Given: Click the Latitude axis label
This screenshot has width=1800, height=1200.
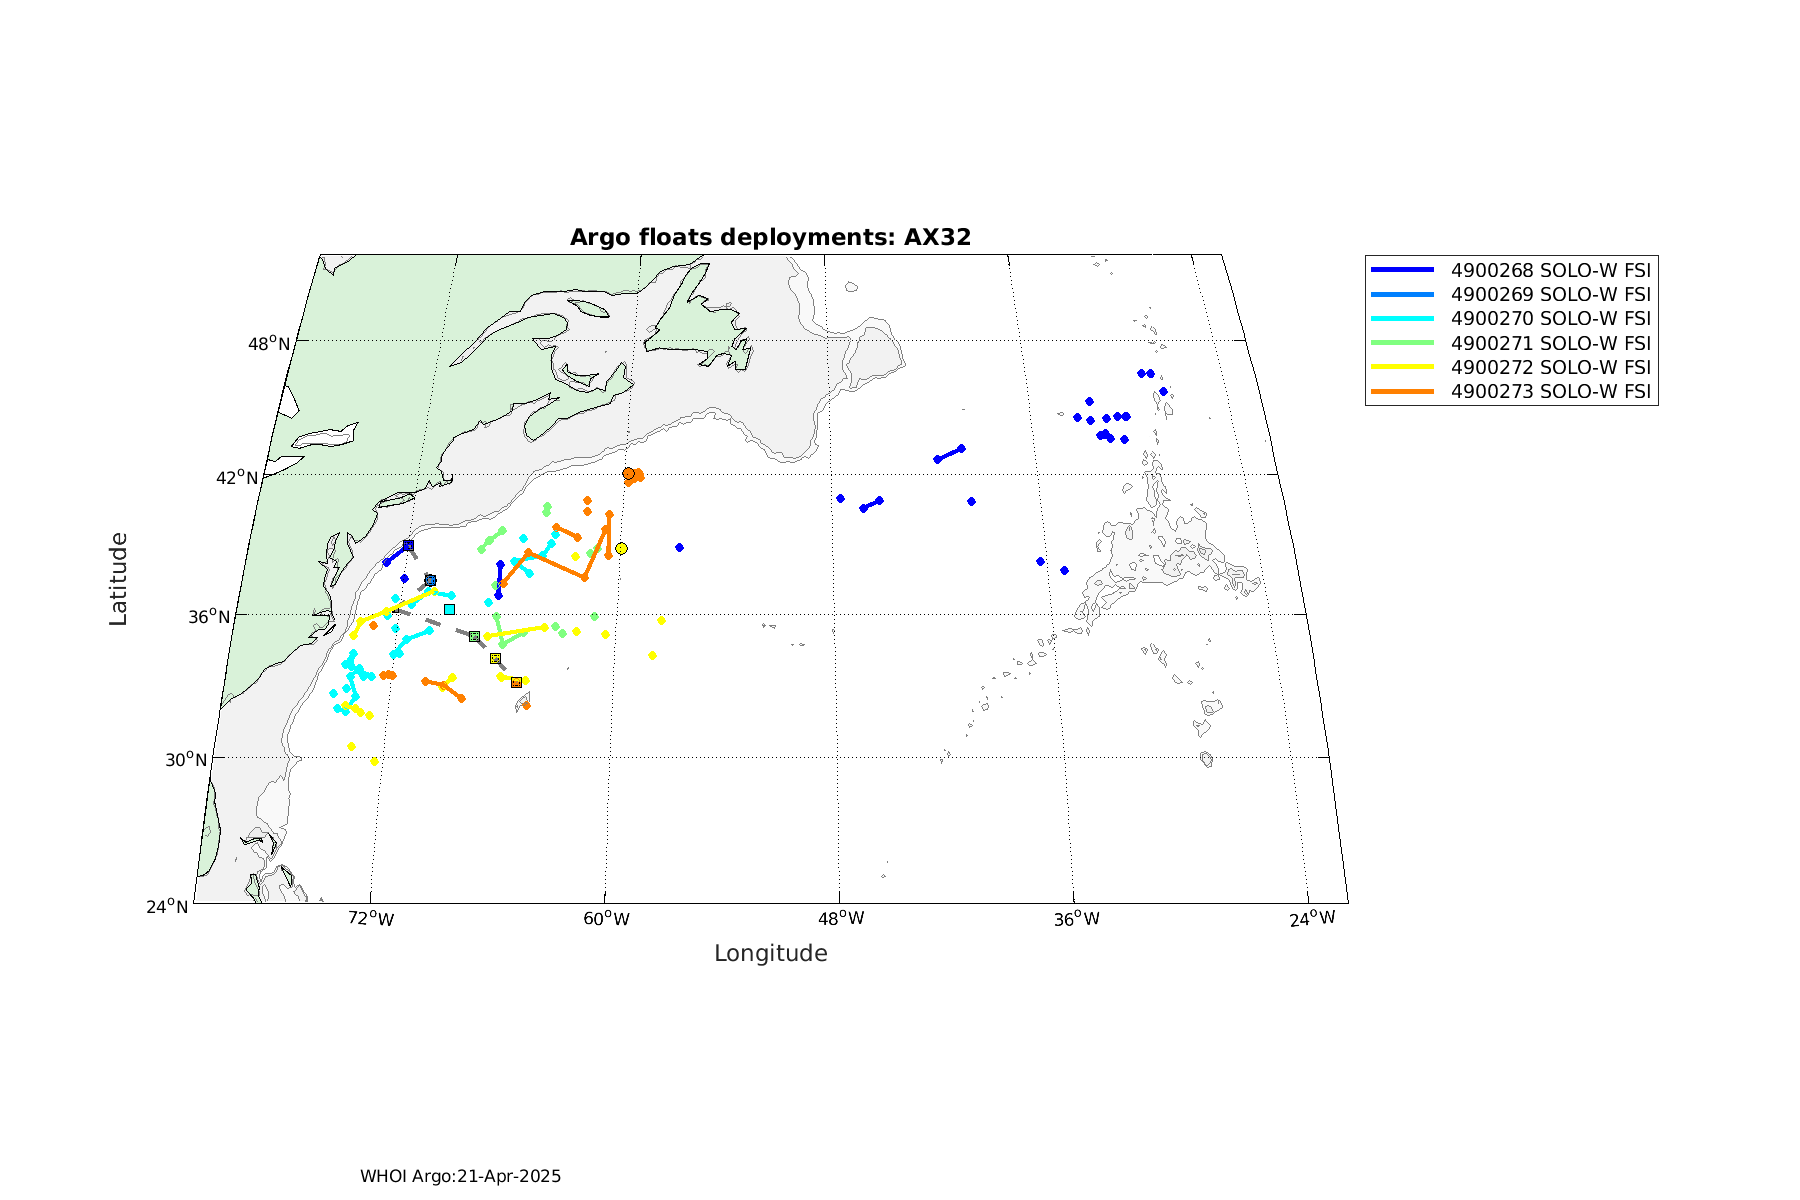Looking at the screenshot, I should tap(119, 580).
